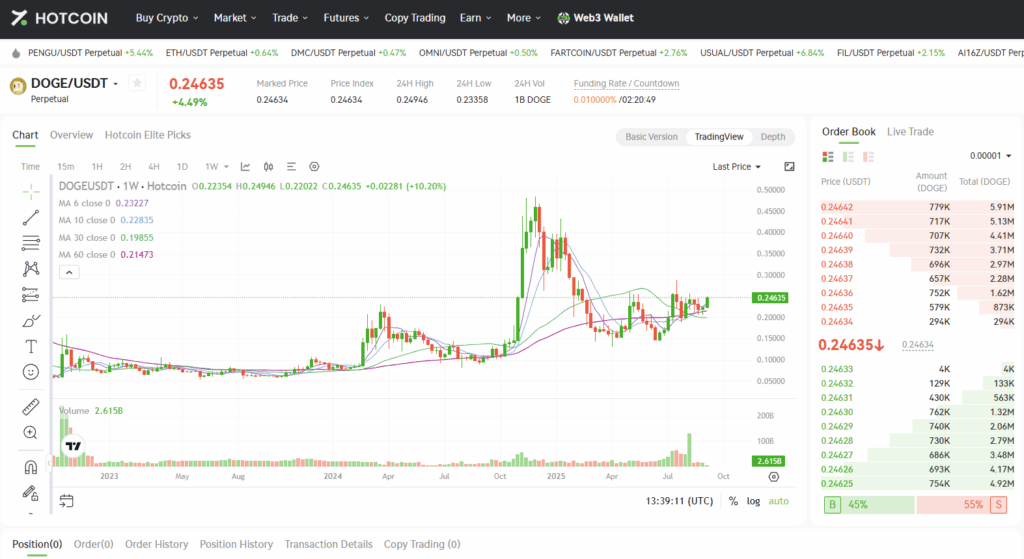This screenshot has height=559, width=1024.
Task: Open the chart settings hexagon icon
Action: pyautogui.click(x=314, y=167)
